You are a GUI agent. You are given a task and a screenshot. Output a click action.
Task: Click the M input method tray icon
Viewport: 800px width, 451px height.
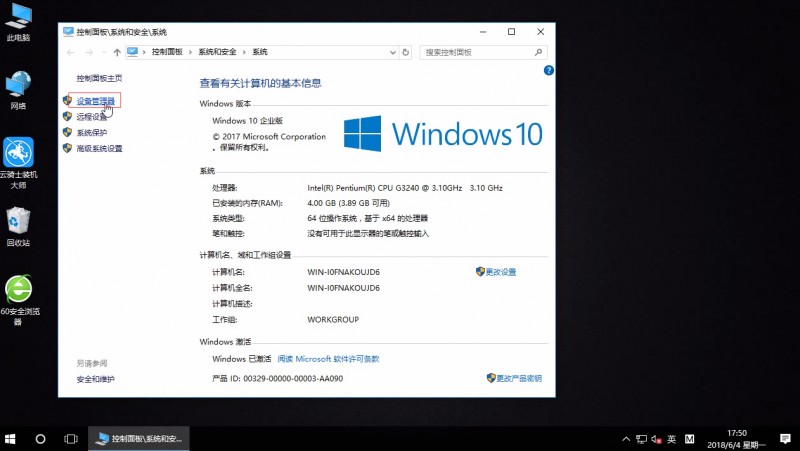[689, 439]
